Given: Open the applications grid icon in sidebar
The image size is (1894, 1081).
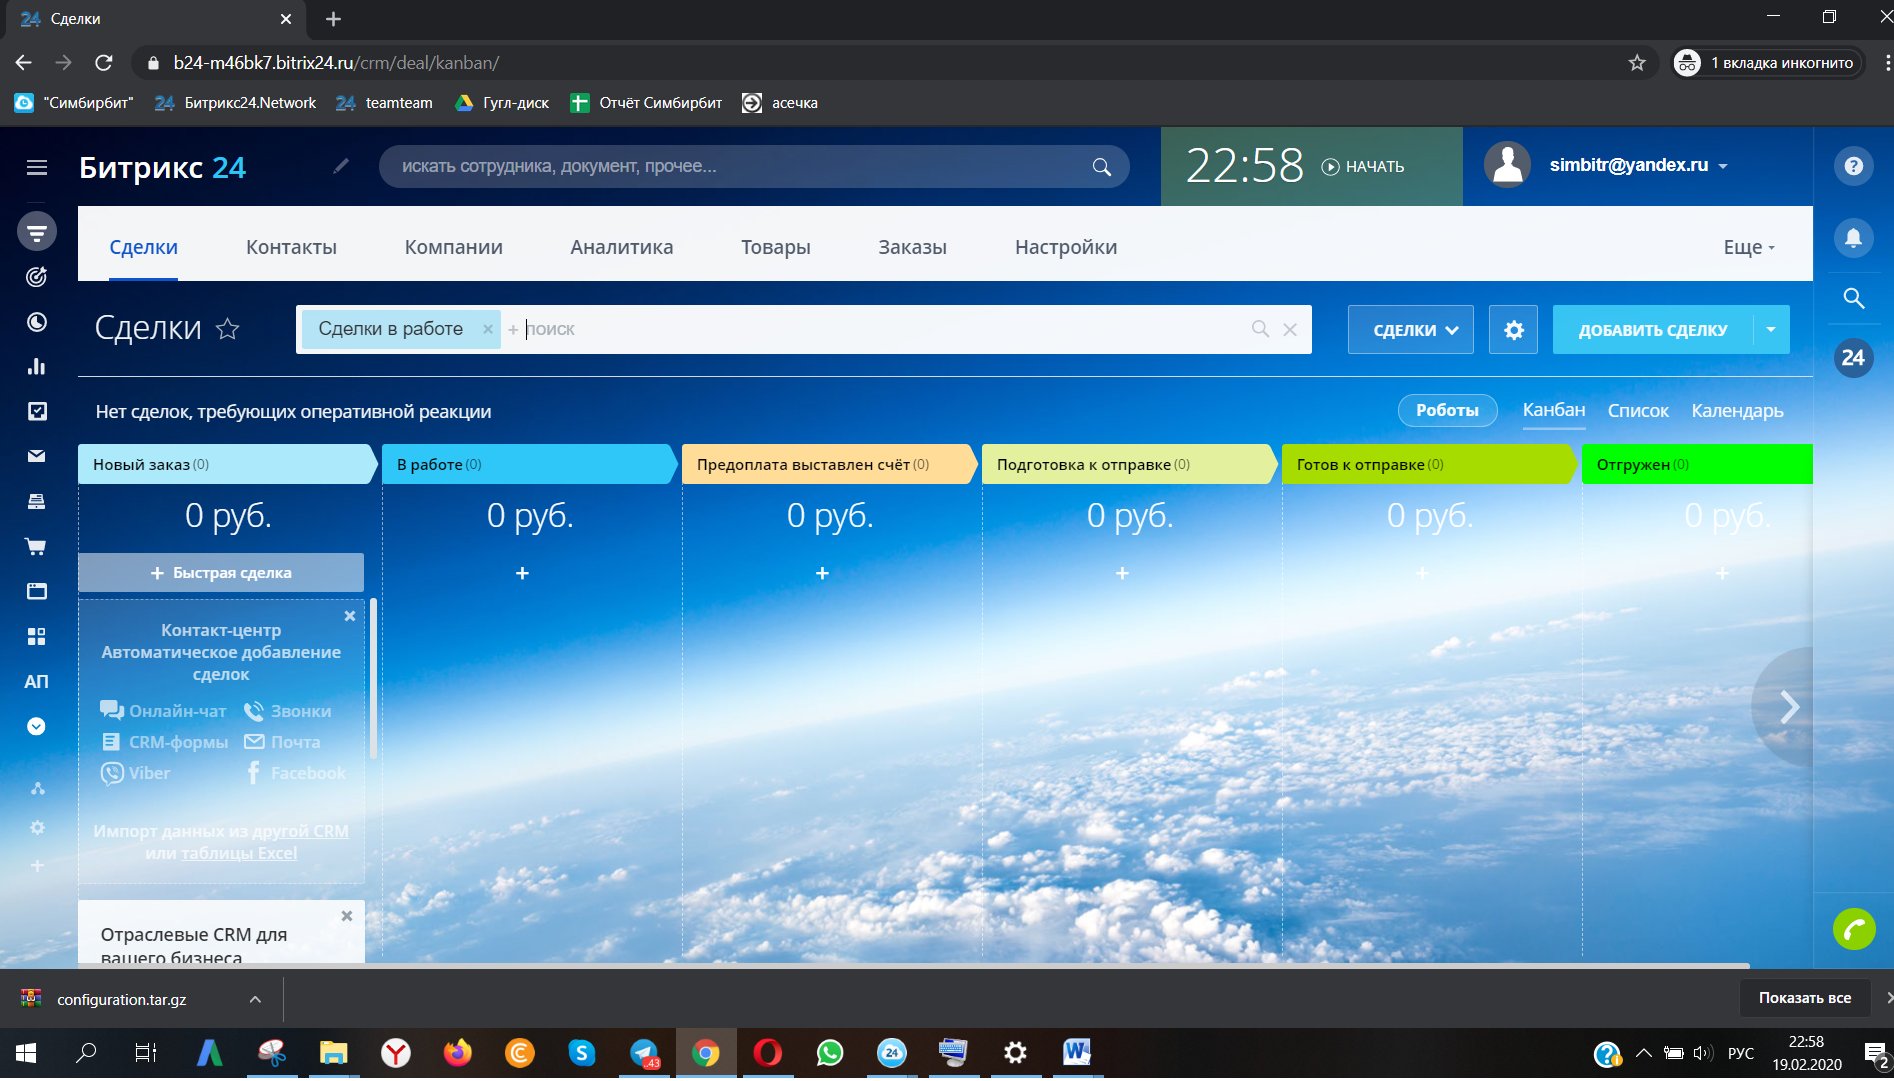Looking at the screenshot, I should [x=37, y=636].
